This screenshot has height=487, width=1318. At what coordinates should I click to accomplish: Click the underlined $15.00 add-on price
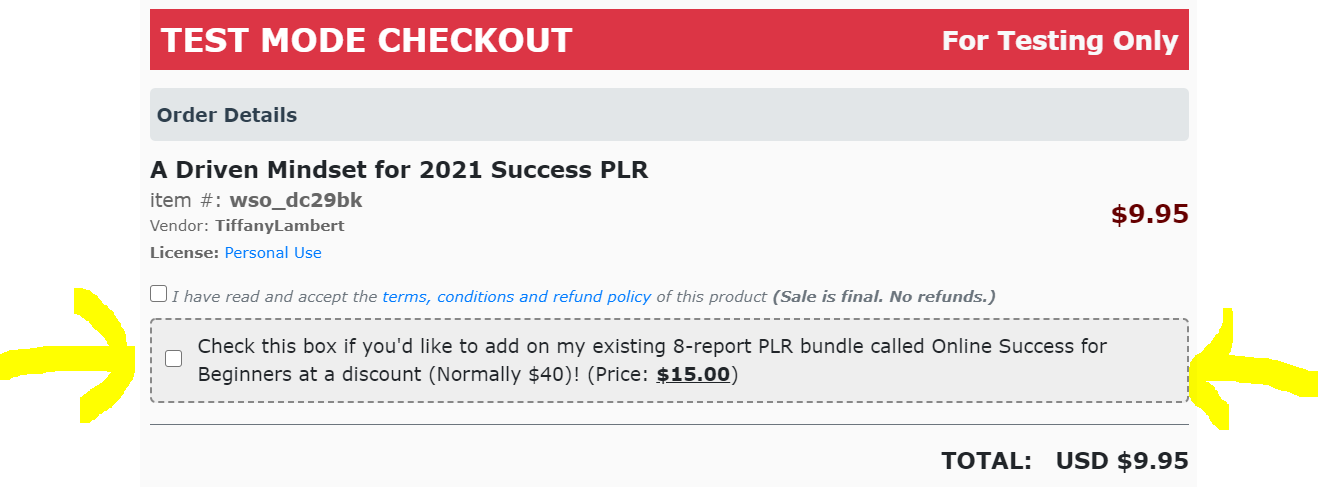click(x=693, y=375)
